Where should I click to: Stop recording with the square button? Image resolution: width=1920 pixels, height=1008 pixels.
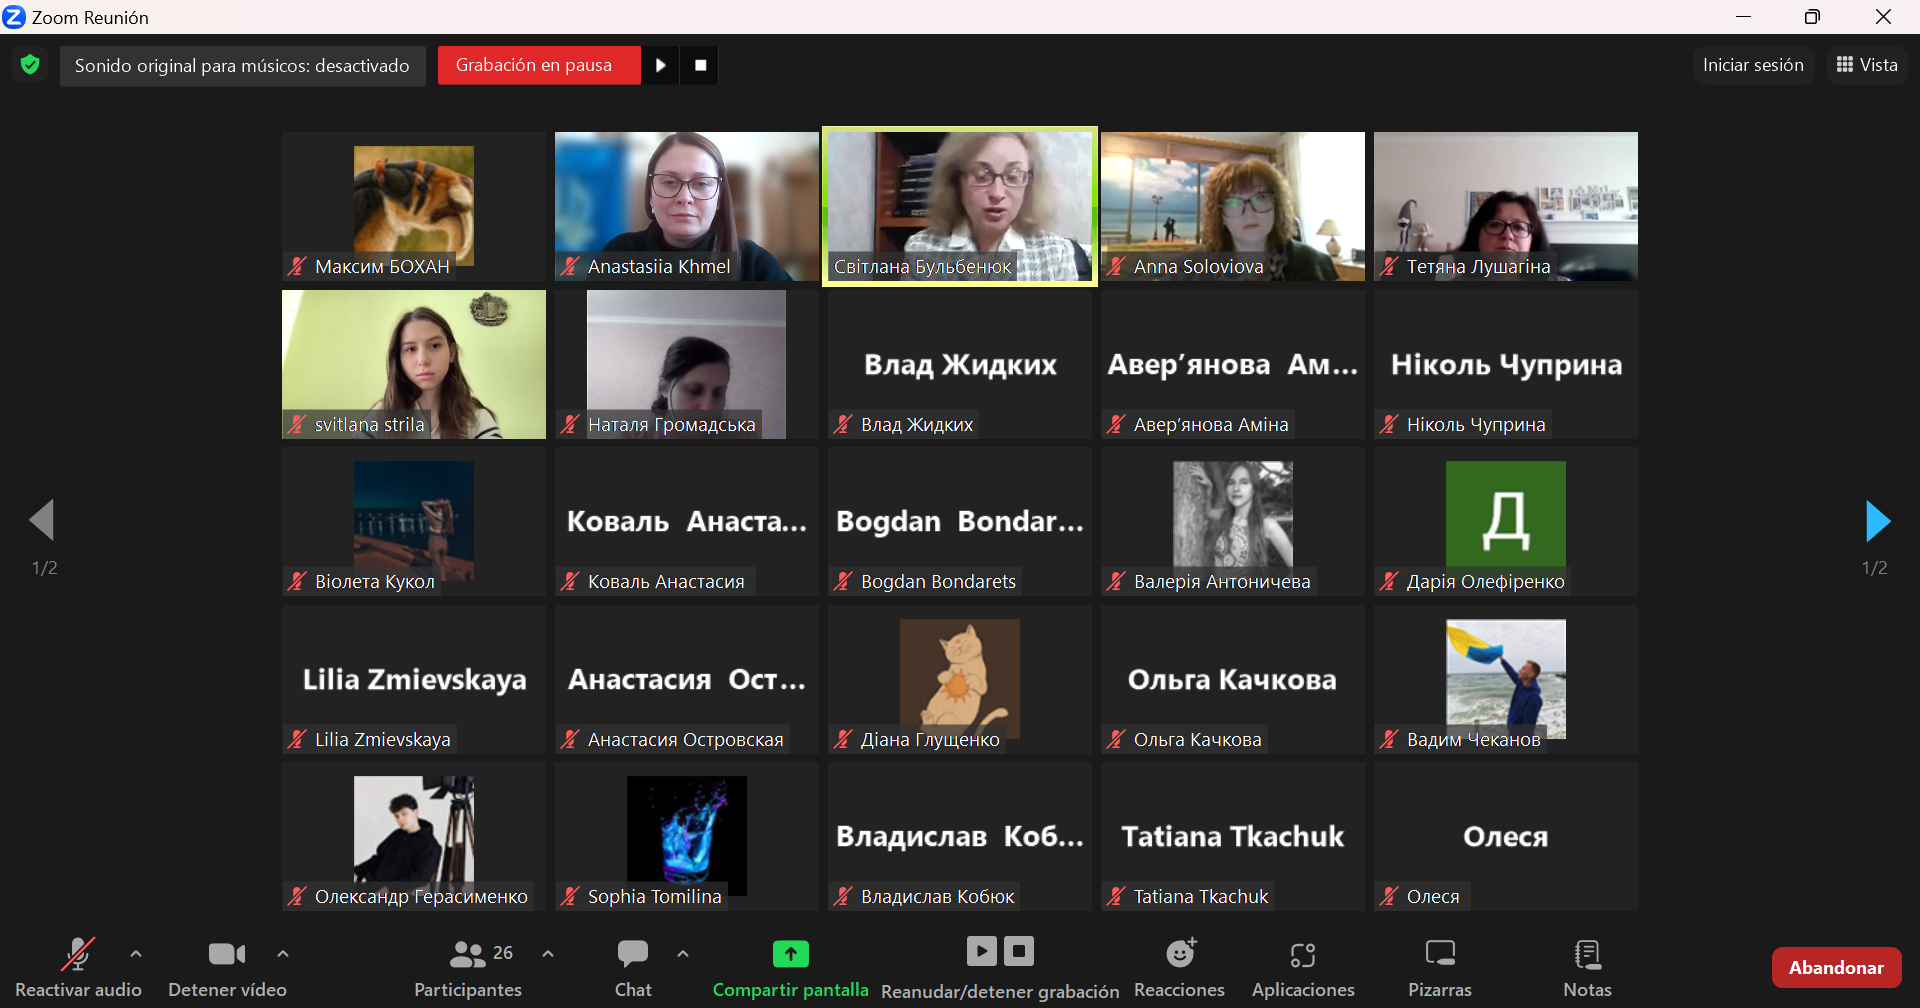pyautogui.click(x=700, y=65)
